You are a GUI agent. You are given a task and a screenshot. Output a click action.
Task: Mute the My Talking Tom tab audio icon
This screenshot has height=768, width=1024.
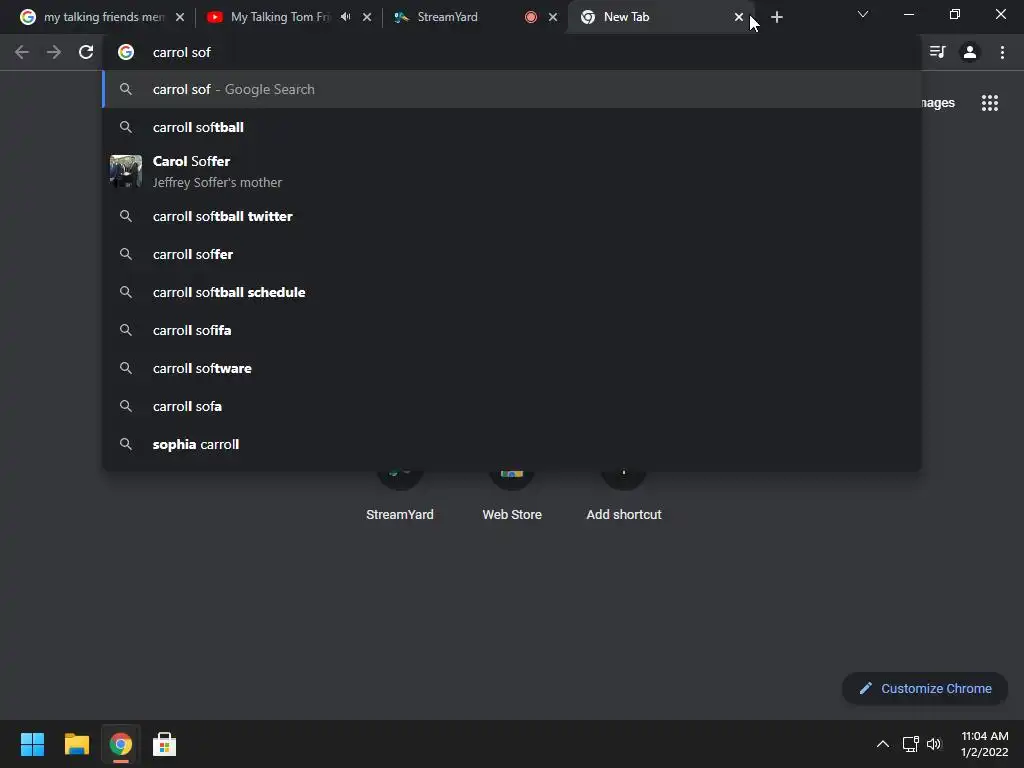[345, 17]
